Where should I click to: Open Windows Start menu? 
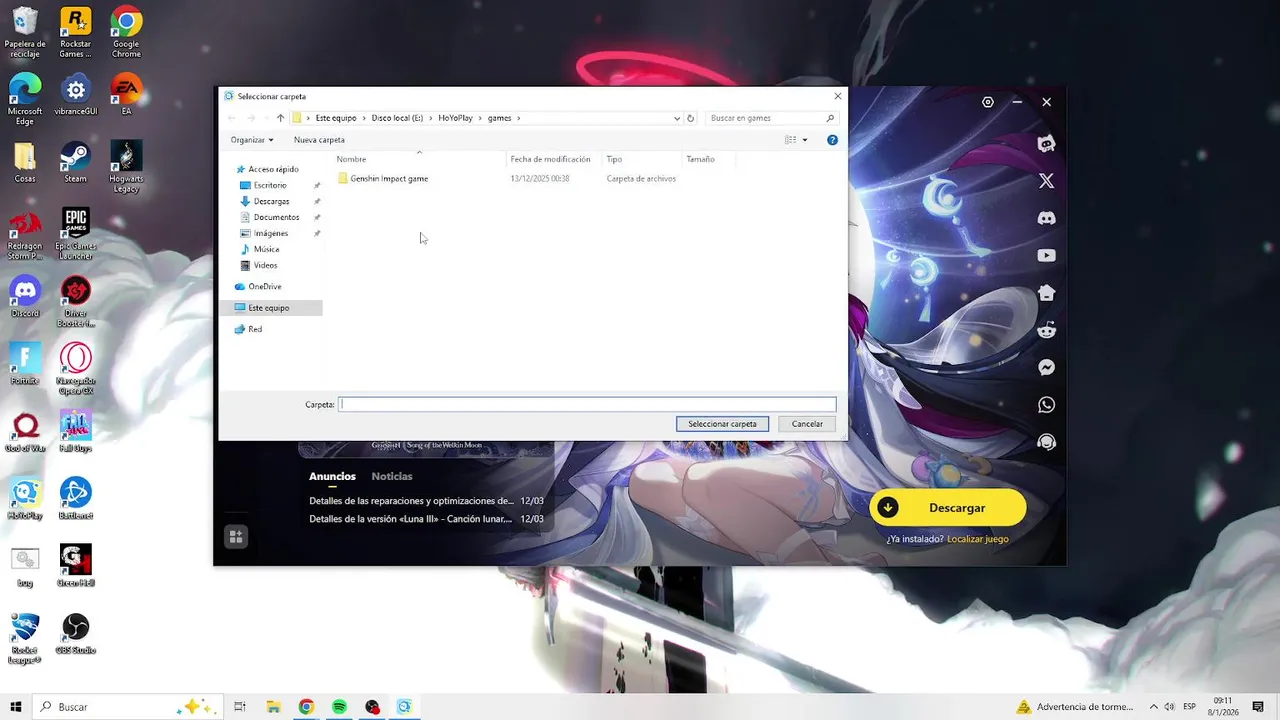pos(16,707)
